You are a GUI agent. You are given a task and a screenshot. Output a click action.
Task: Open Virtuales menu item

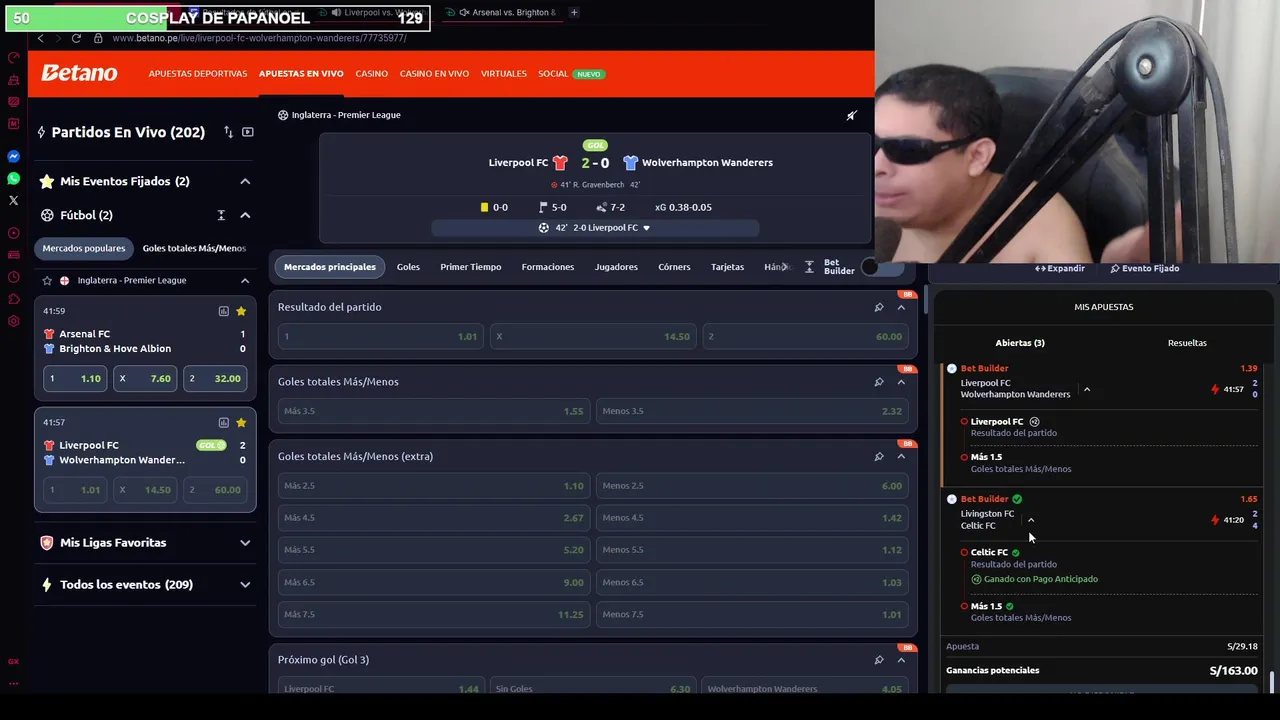pos(503,74)
